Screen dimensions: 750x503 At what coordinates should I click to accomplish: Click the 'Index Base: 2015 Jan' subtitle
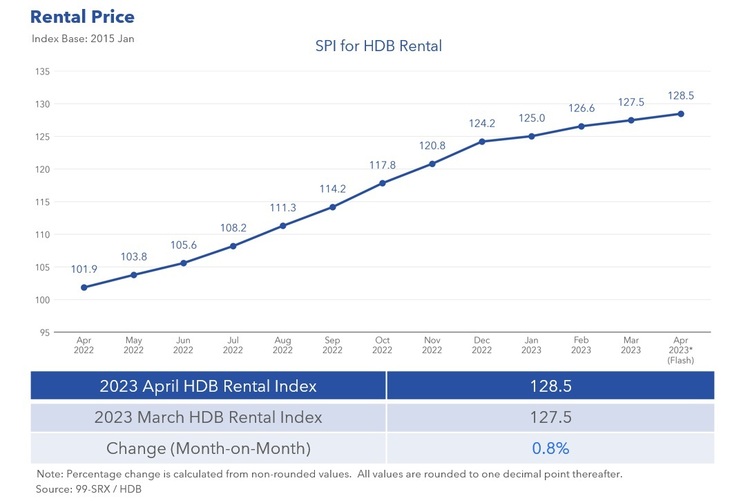[x=83, y=39]
